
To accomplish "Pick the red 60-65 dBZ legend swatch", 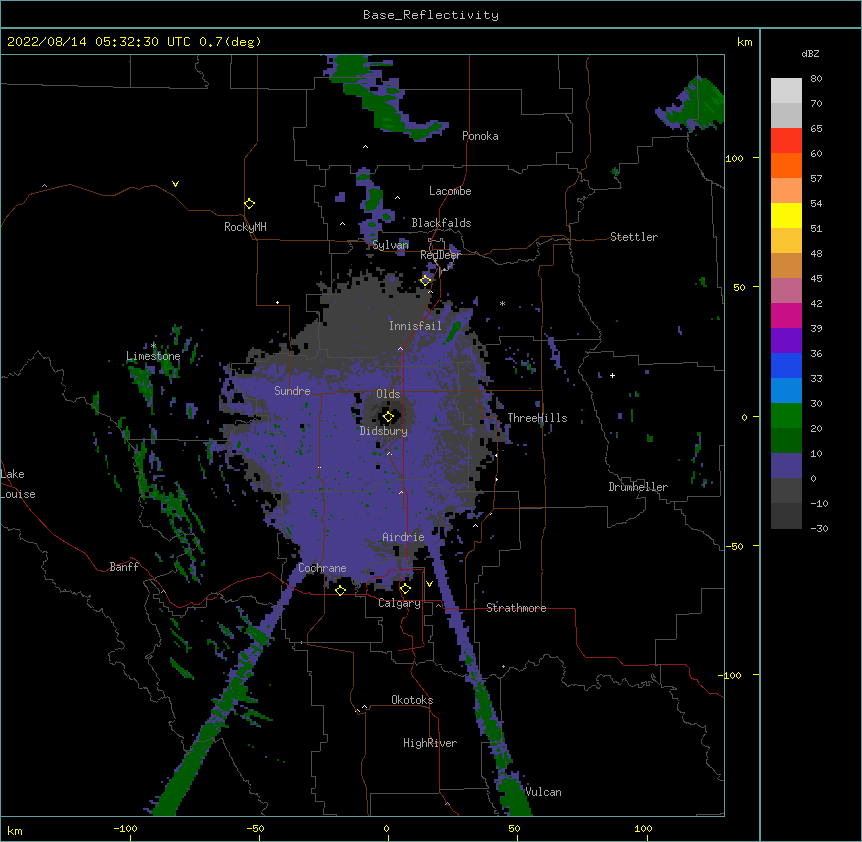I will click(786, 141).
